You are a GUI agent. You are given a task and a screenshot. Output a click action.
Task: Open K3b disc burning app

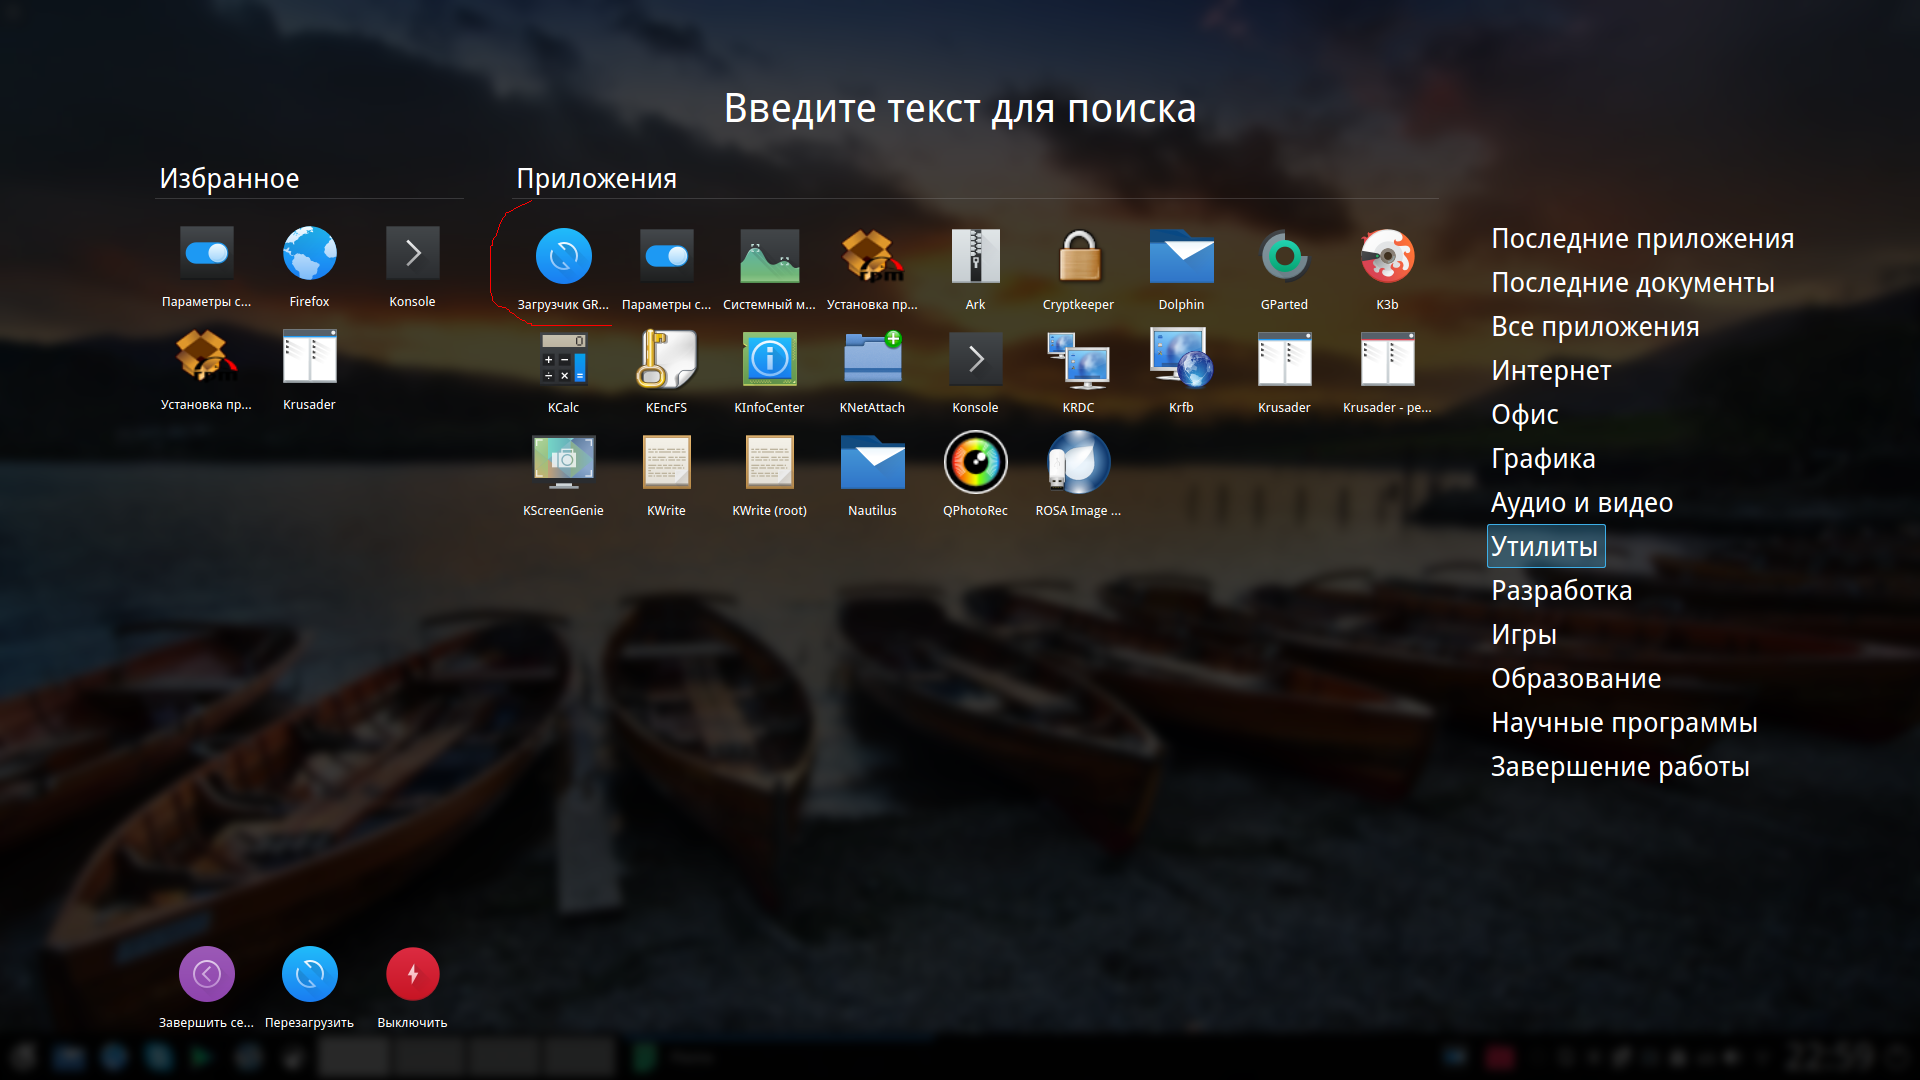tap(1387, 257)
